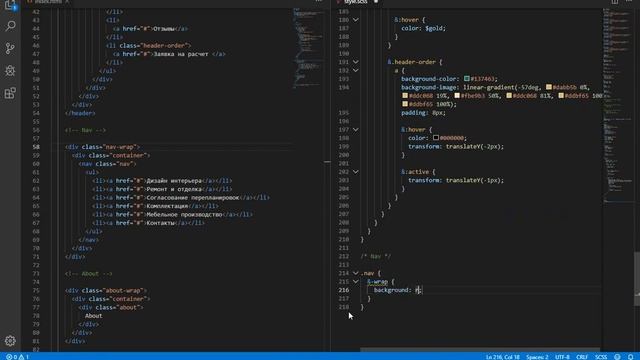Click 'Дизайн интерьера' nav item text
The width and height of the screenshot is (640, 360).
(174, 180)
